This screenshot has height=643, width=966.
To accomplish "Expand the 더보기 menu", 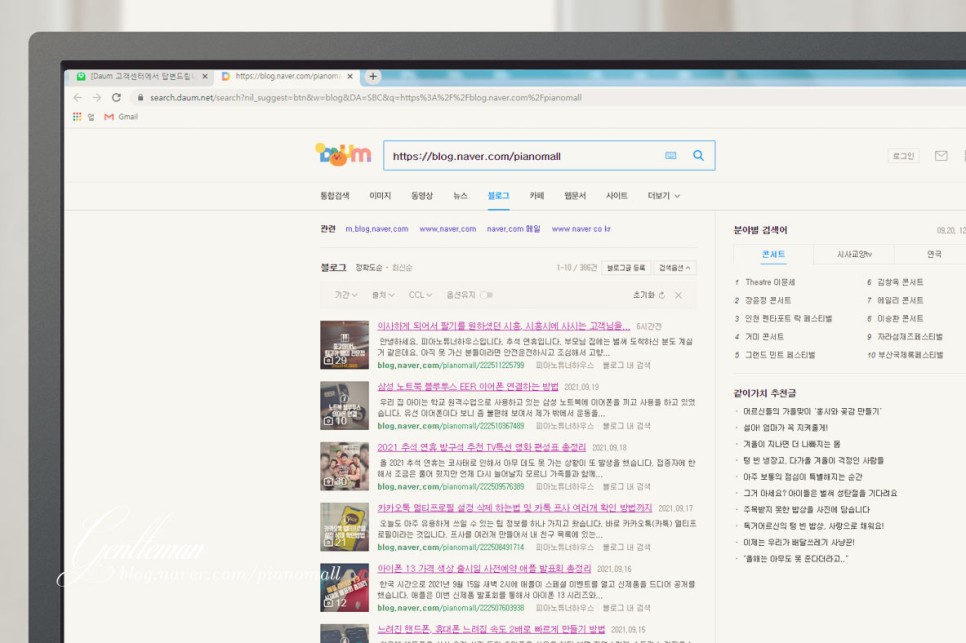I will pos(664,196).
